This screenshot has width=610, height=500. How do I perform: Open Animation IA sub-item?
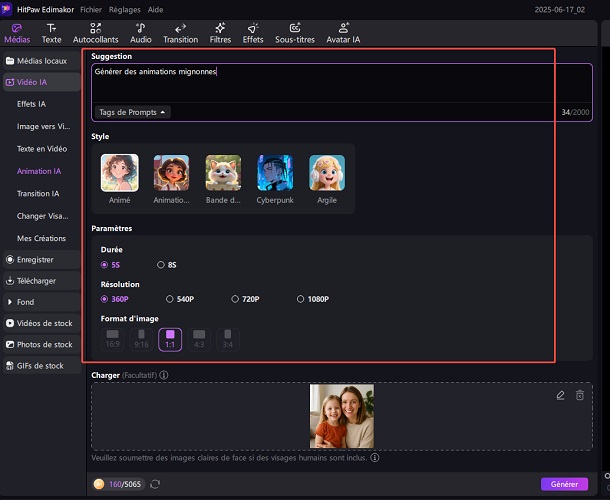click(39, 171)
